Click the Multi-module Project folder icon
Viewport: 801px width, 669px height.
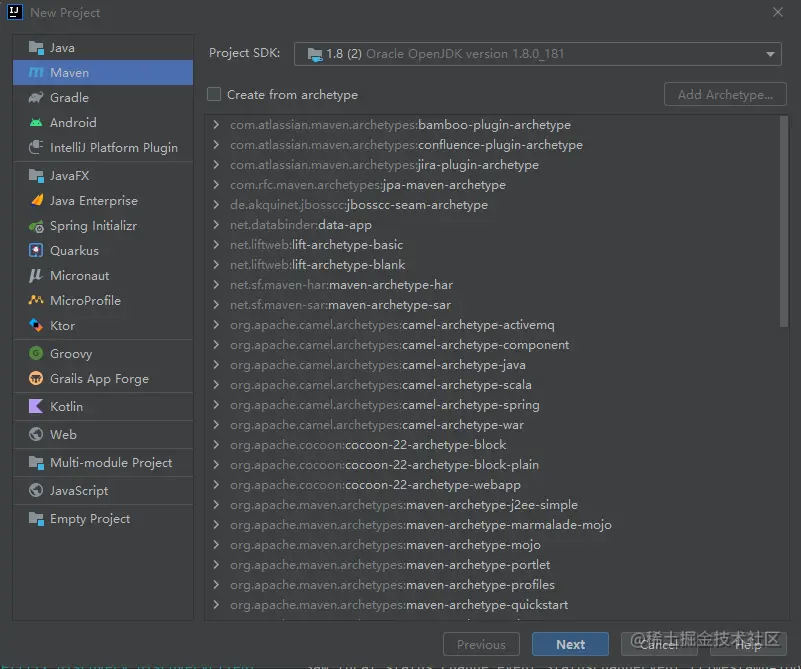point(36,463)
